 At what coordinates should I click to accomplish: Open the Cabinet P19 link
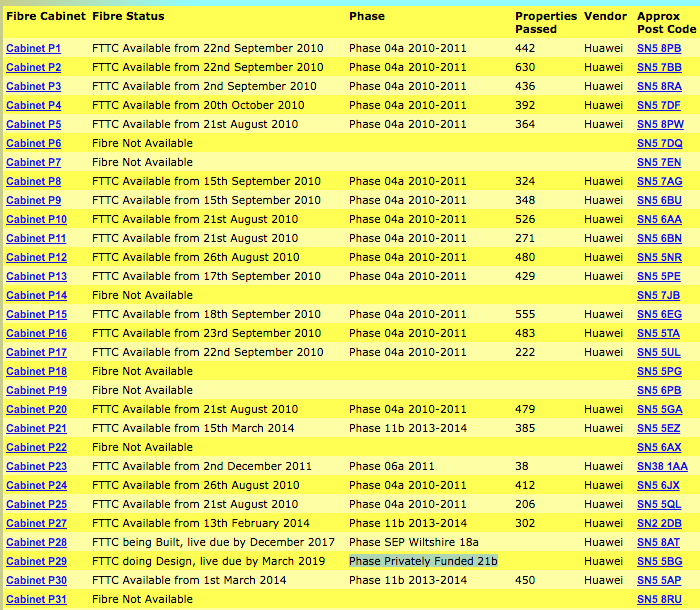(37, 390)
